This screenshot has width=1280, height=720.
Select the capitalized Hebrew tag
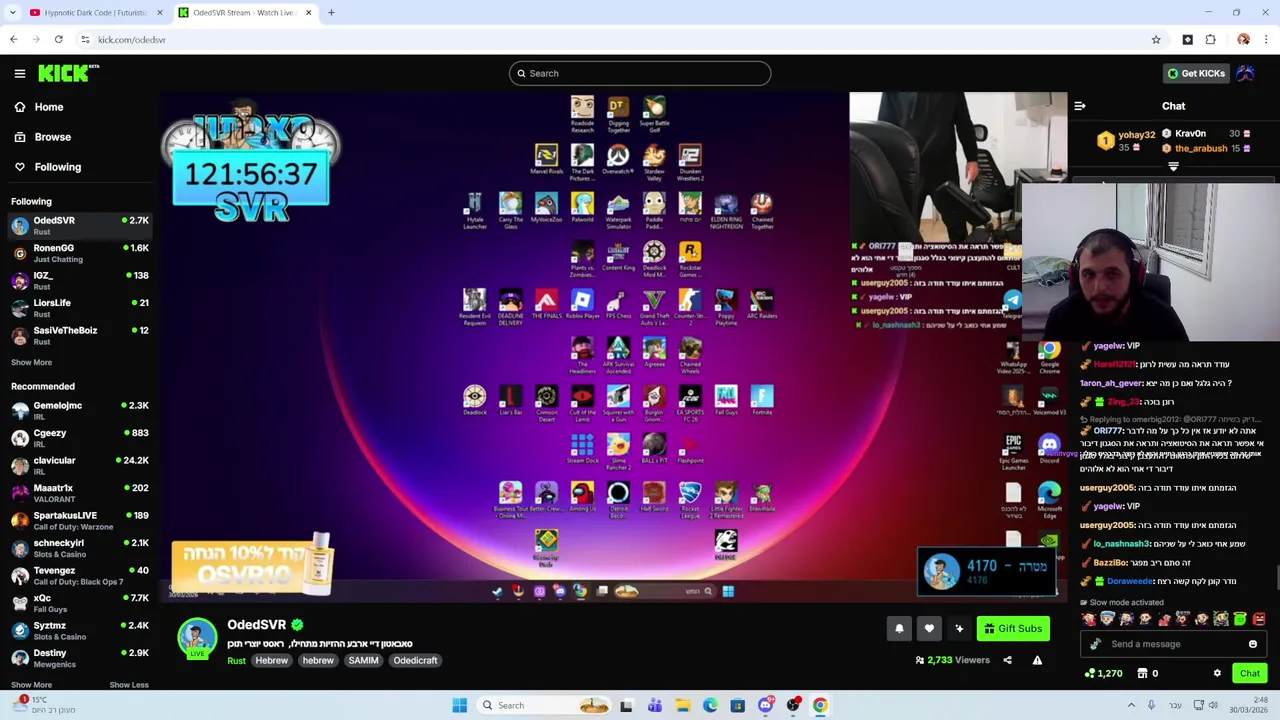271,661
